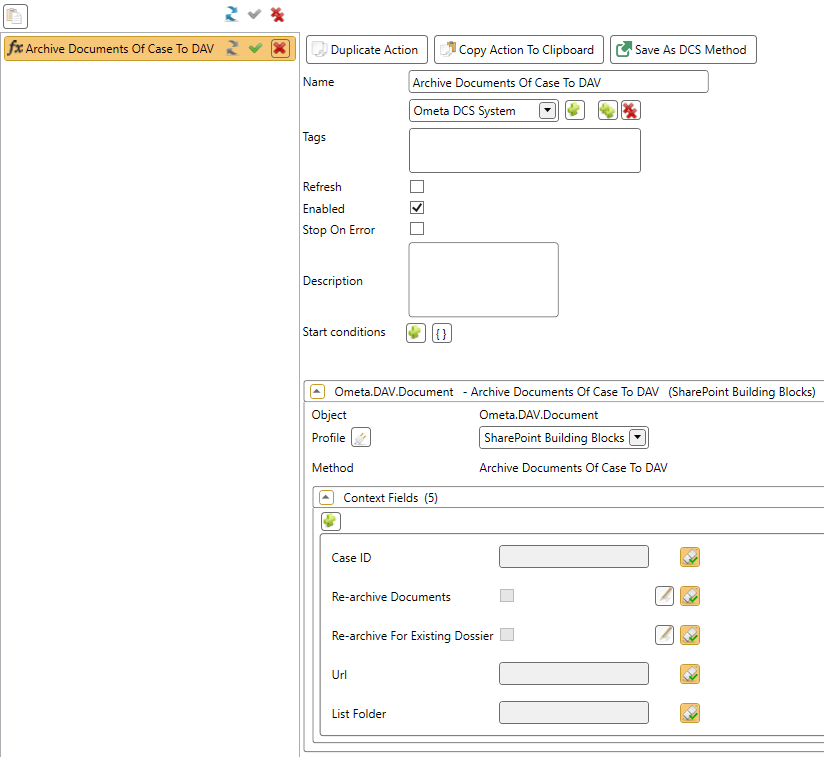The width and height of the screenshot is (824, 757).
Task: Collapse the Ometa.DAV.Document panel
Action: tap(317, 391)
